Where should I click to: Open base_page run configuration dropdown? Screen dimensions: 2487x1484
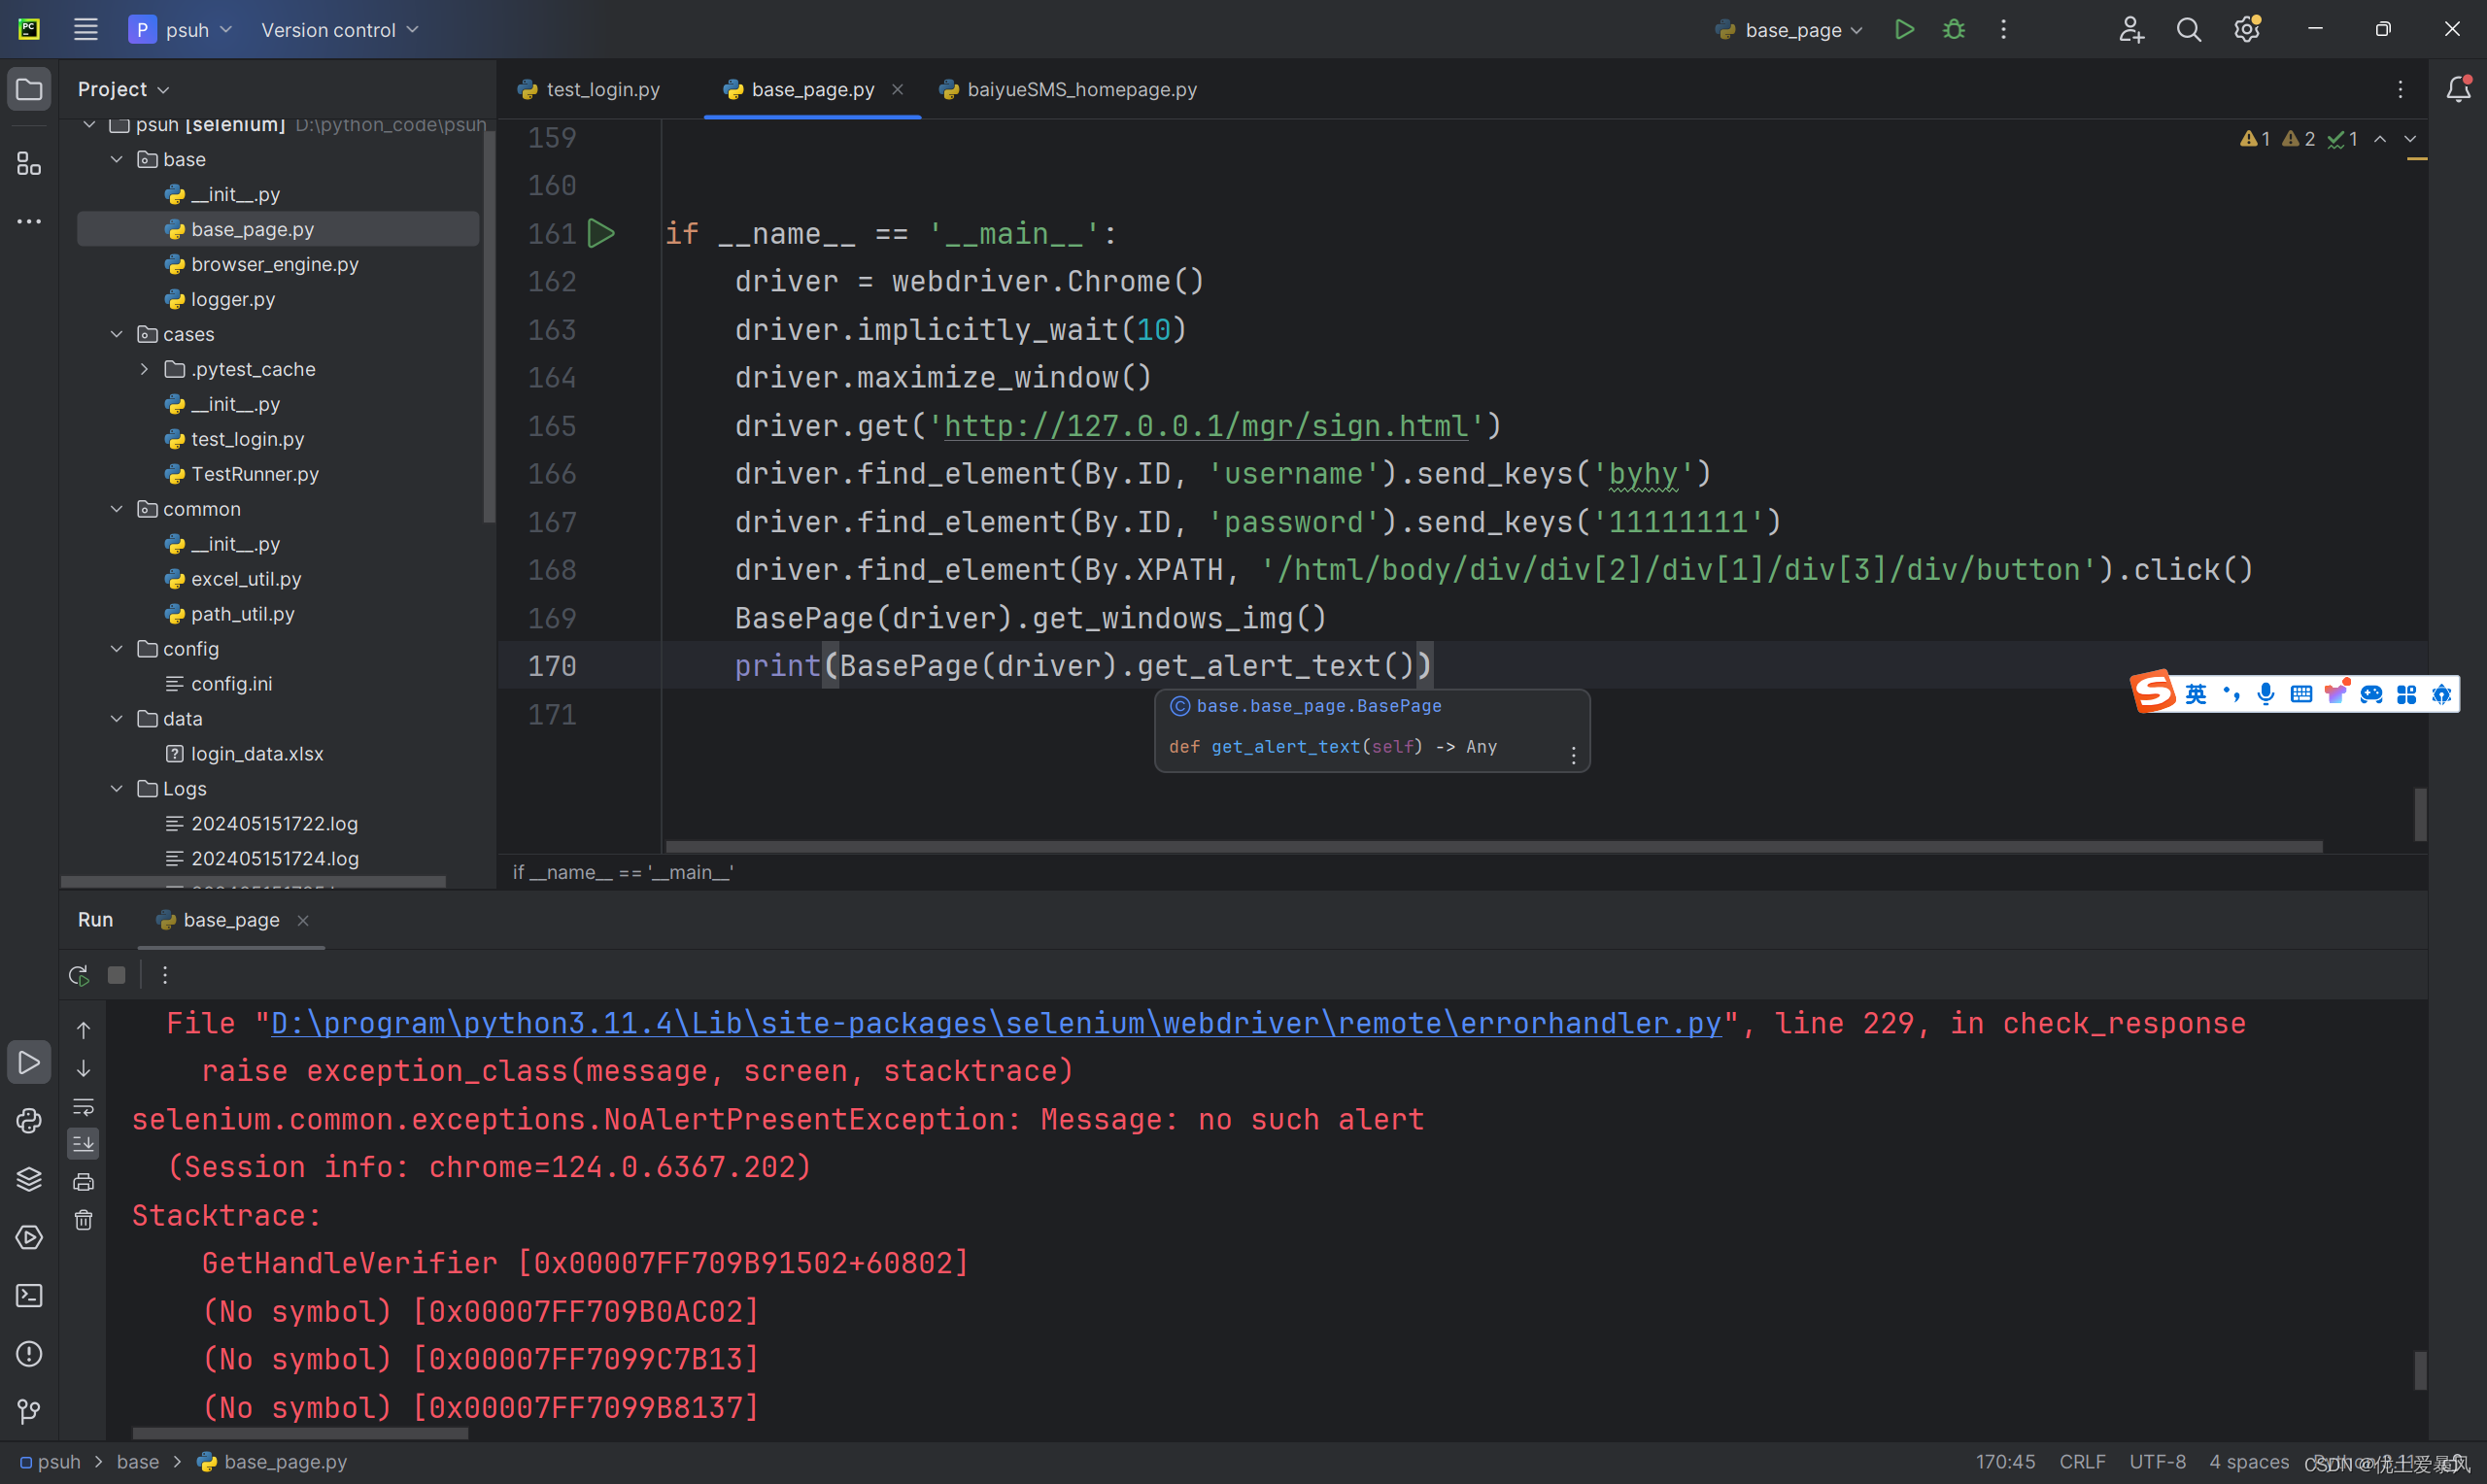[1789, 30]
